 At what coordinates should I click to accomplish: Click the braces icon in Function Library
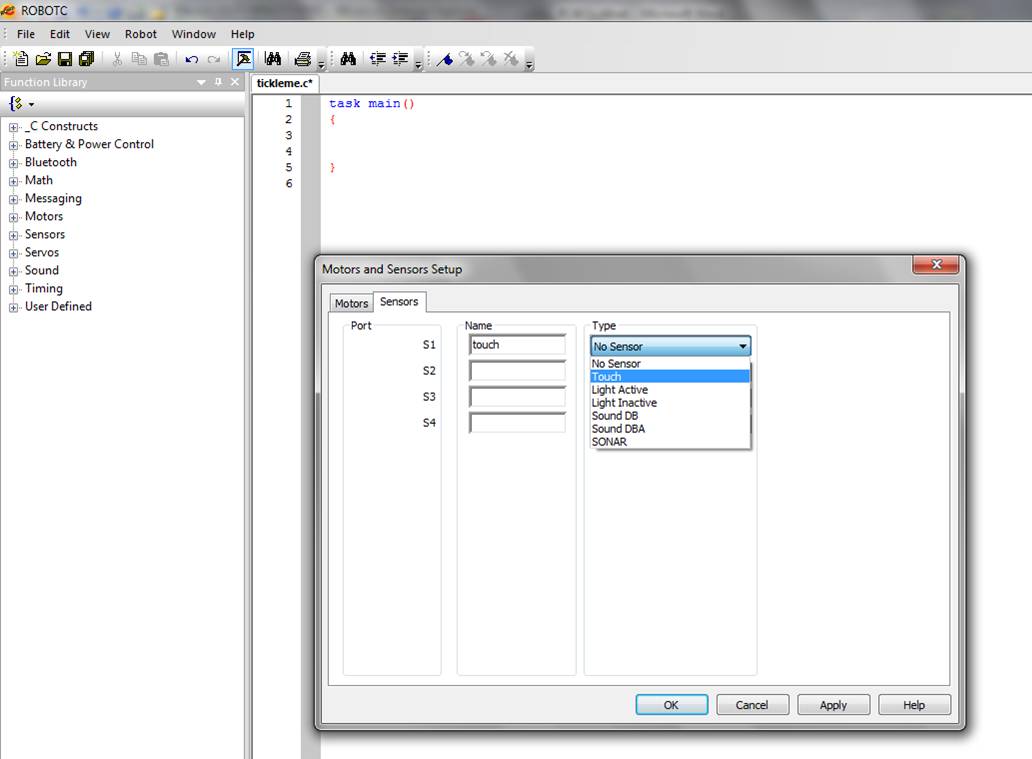(15, 103)
